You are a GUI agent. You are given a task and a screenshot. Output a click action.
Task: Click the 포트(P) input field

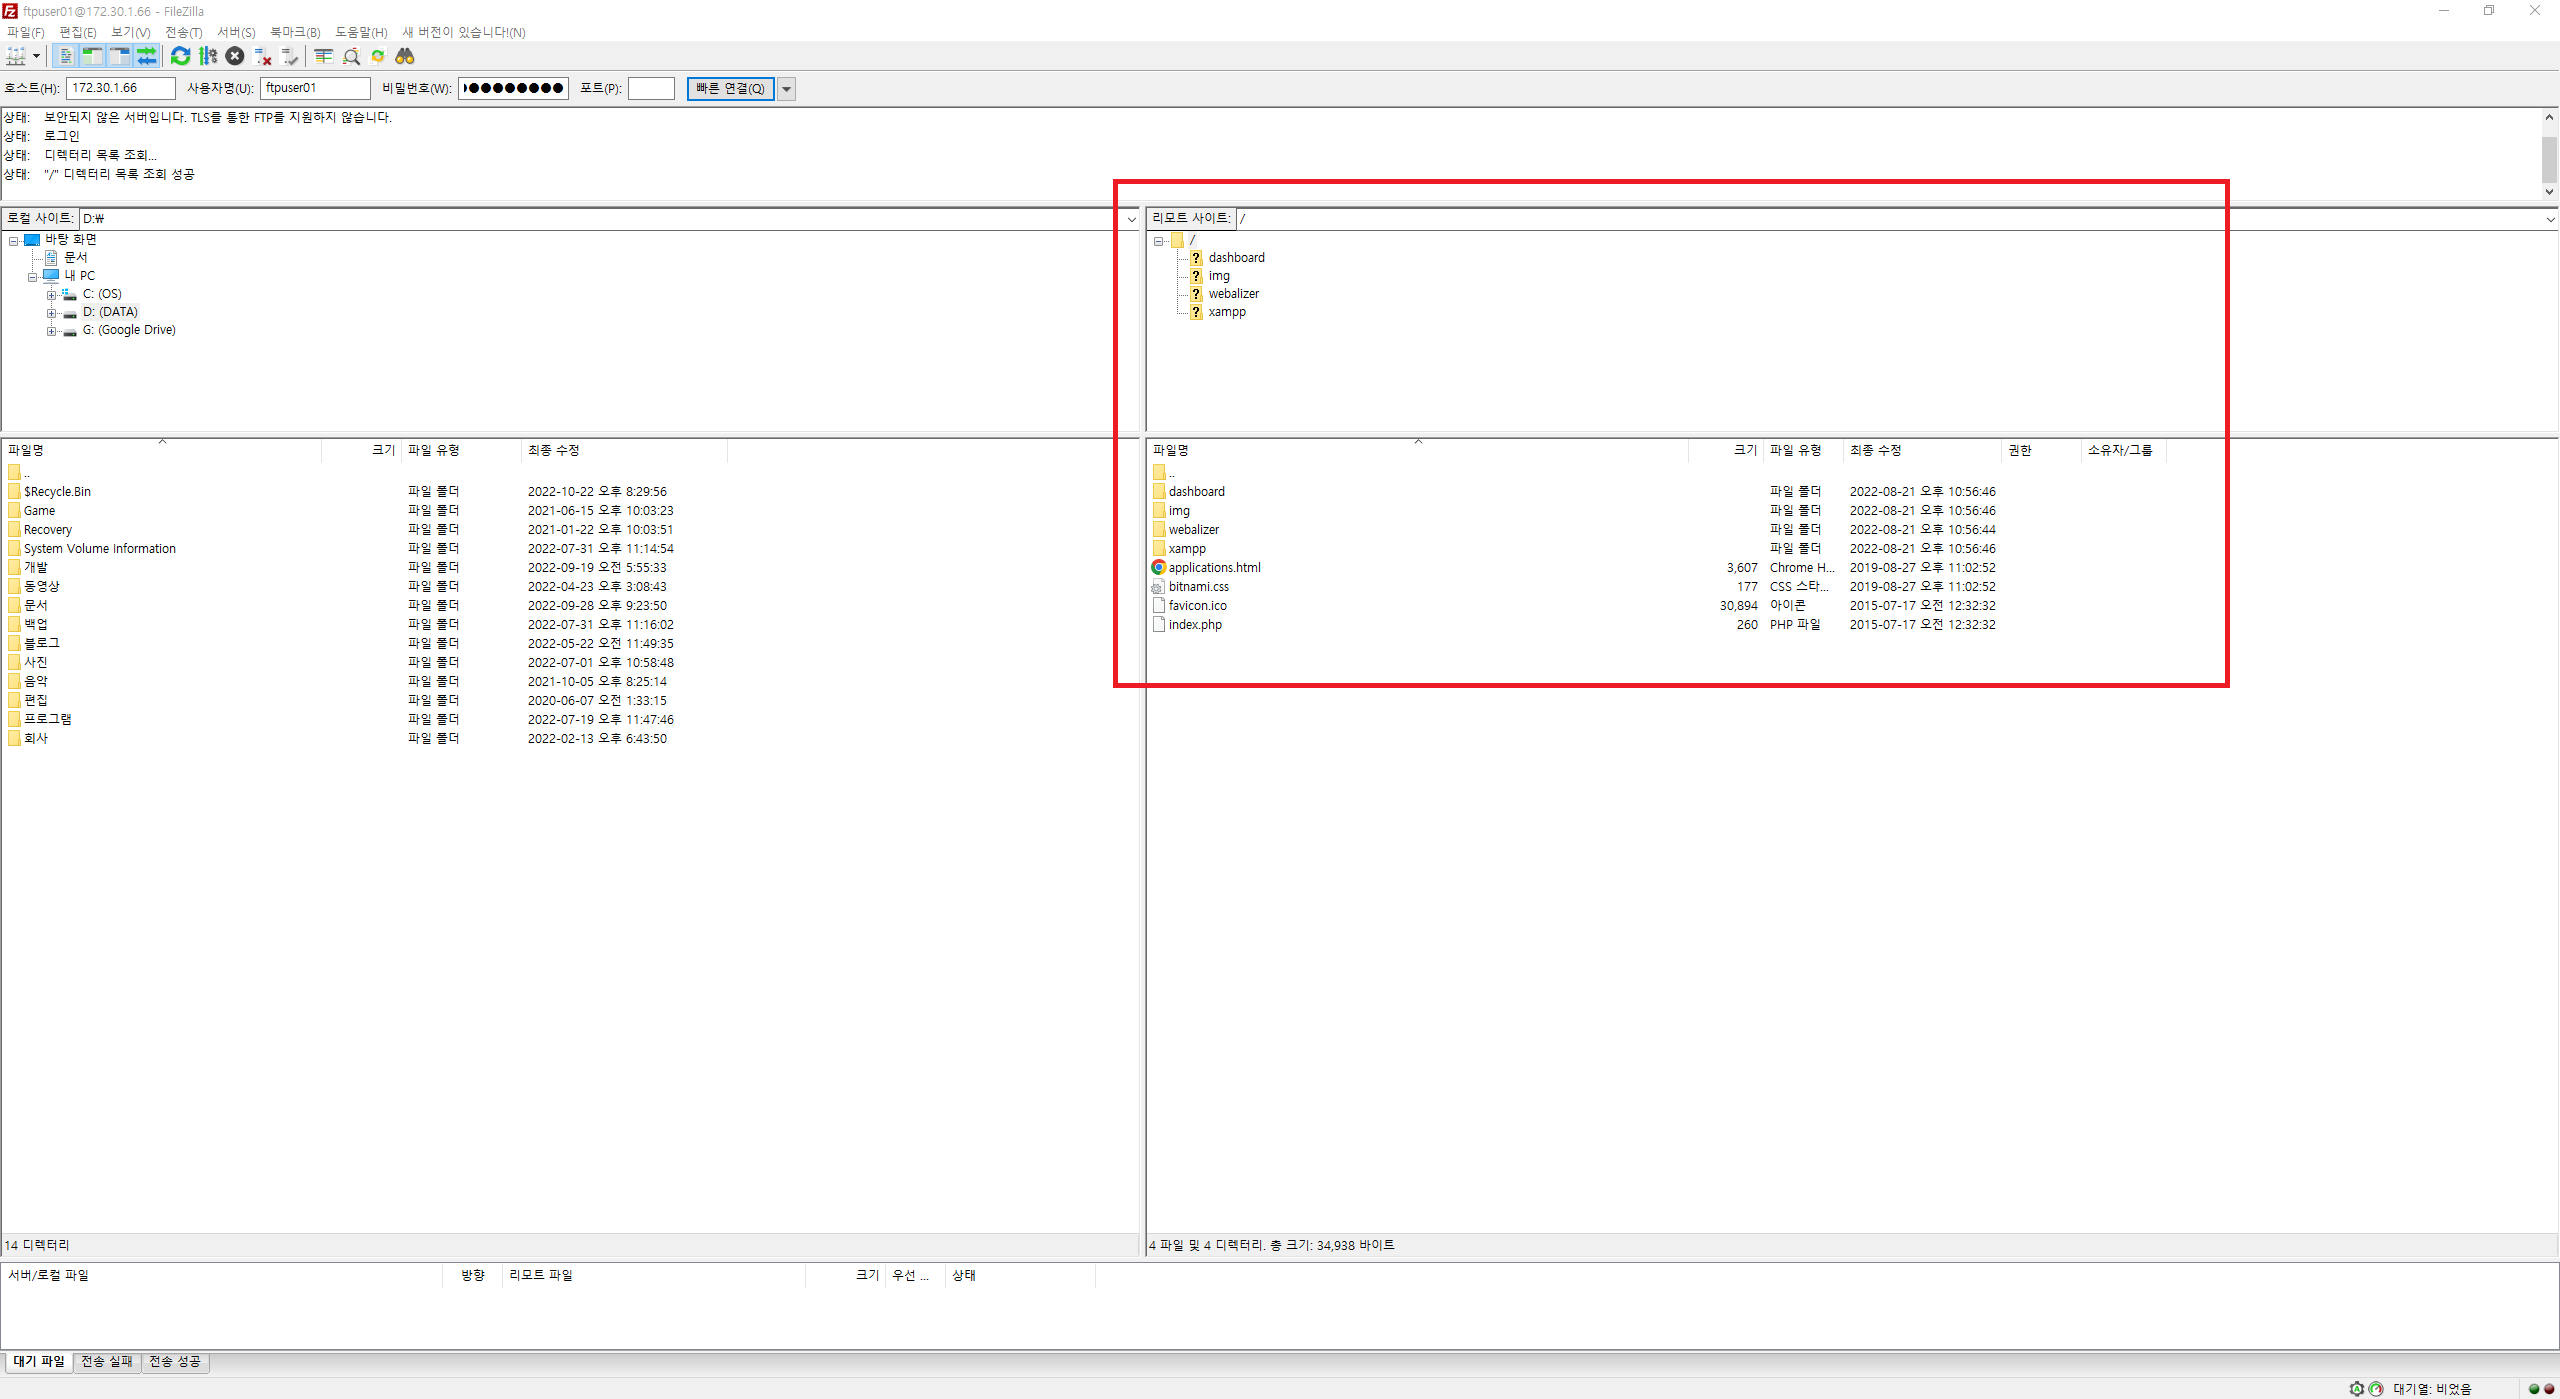651,89
